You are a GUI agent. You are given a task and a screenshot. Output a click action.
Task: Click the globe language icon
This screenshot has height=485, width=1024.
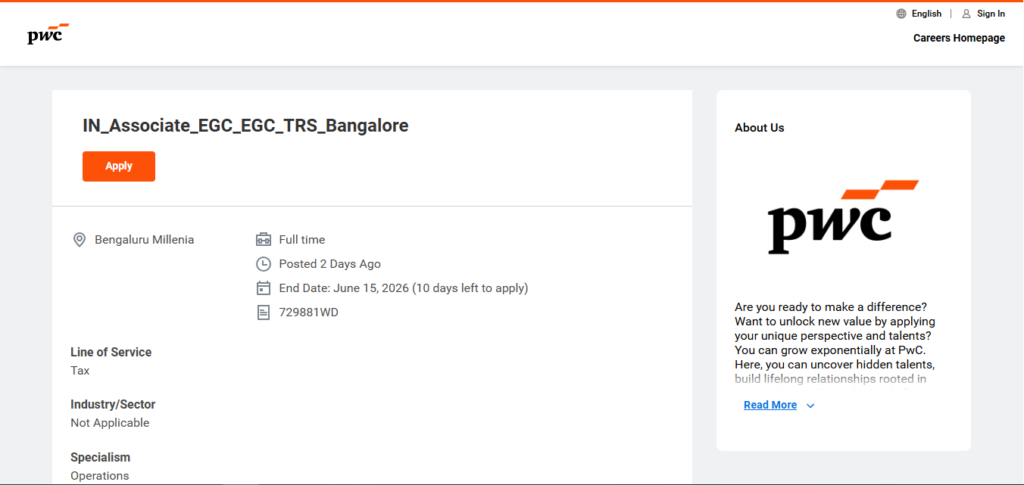pos(901,14)
